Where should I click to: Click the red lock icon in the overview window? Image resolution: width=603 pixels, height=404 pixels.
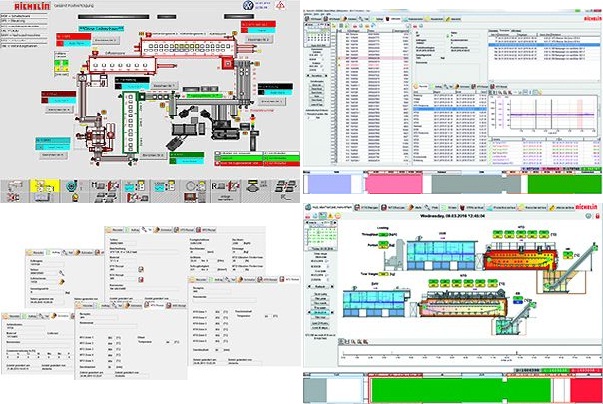[599, 216]
